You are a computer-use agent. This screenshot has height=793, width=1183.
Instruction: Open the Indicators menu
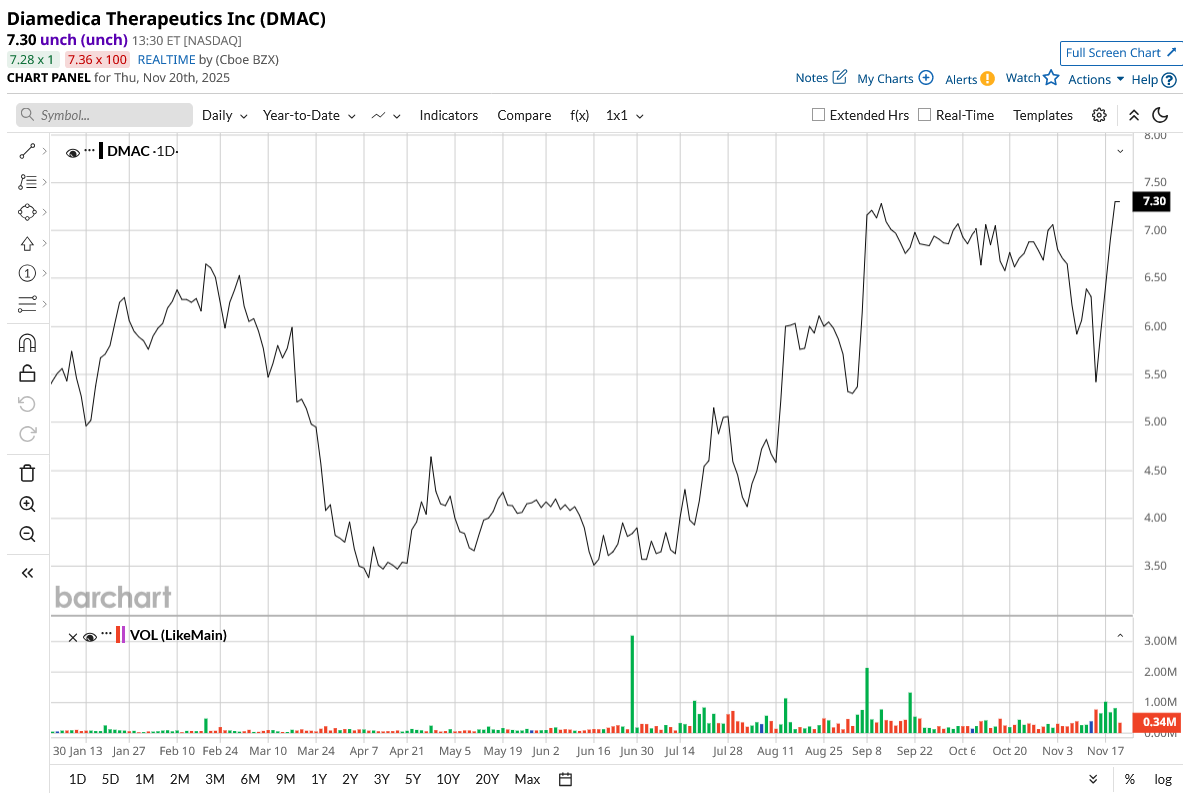(449, 115)
